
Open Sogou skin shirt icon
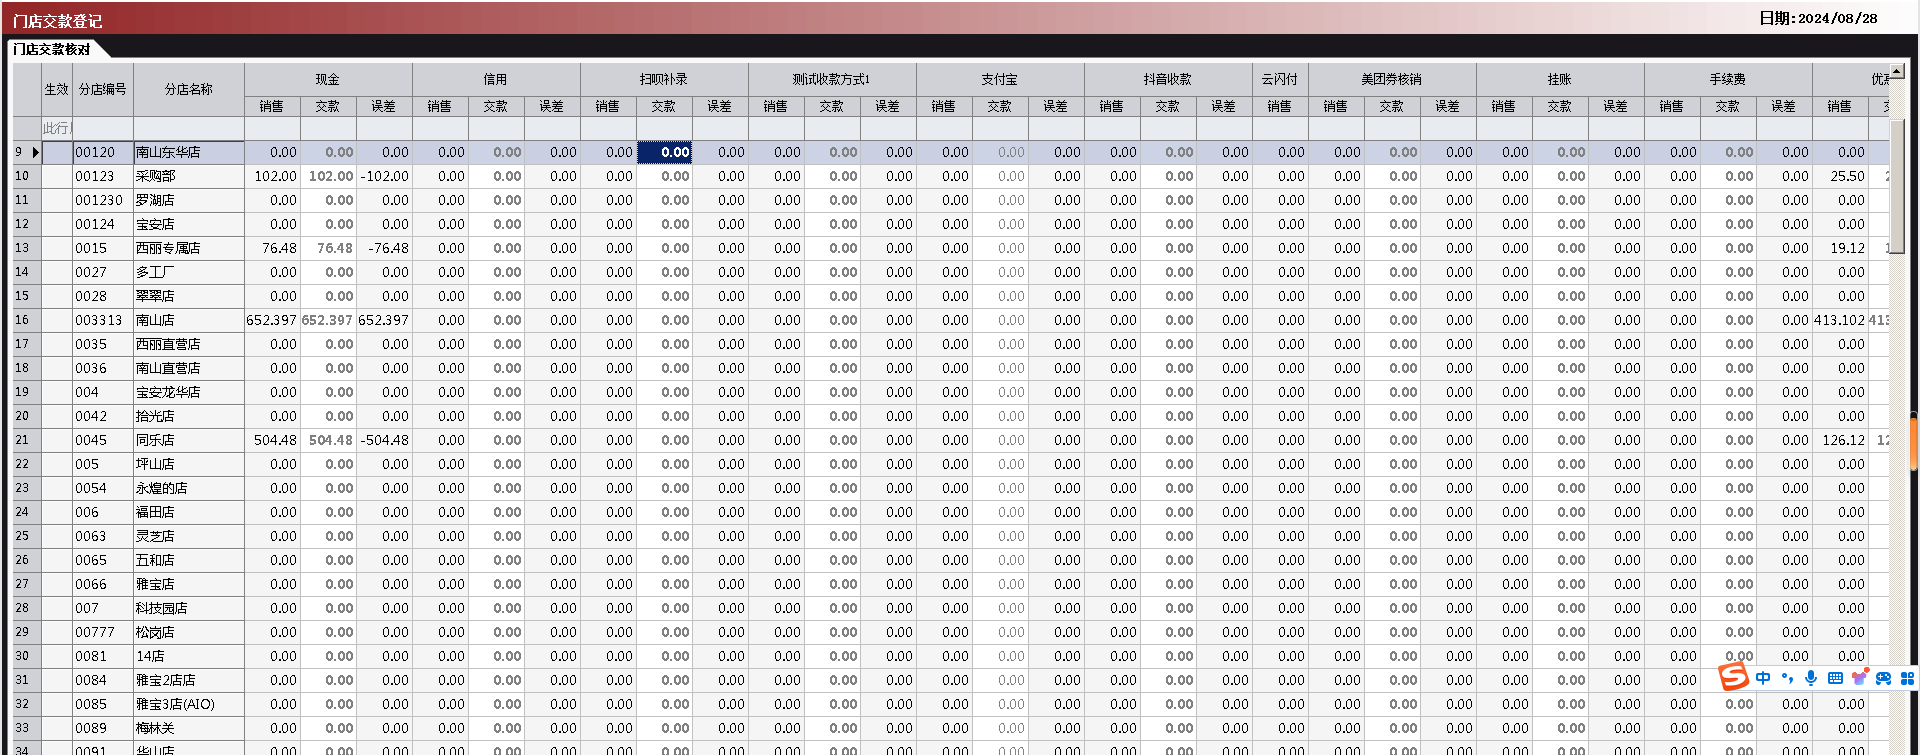(x=1859, y=677)
